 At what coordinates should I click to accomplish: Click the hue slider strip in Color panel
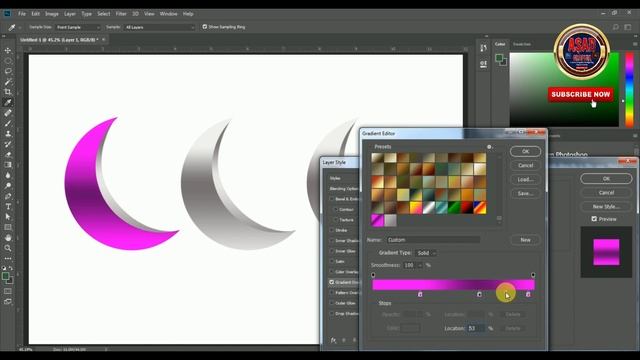(629, 89)
